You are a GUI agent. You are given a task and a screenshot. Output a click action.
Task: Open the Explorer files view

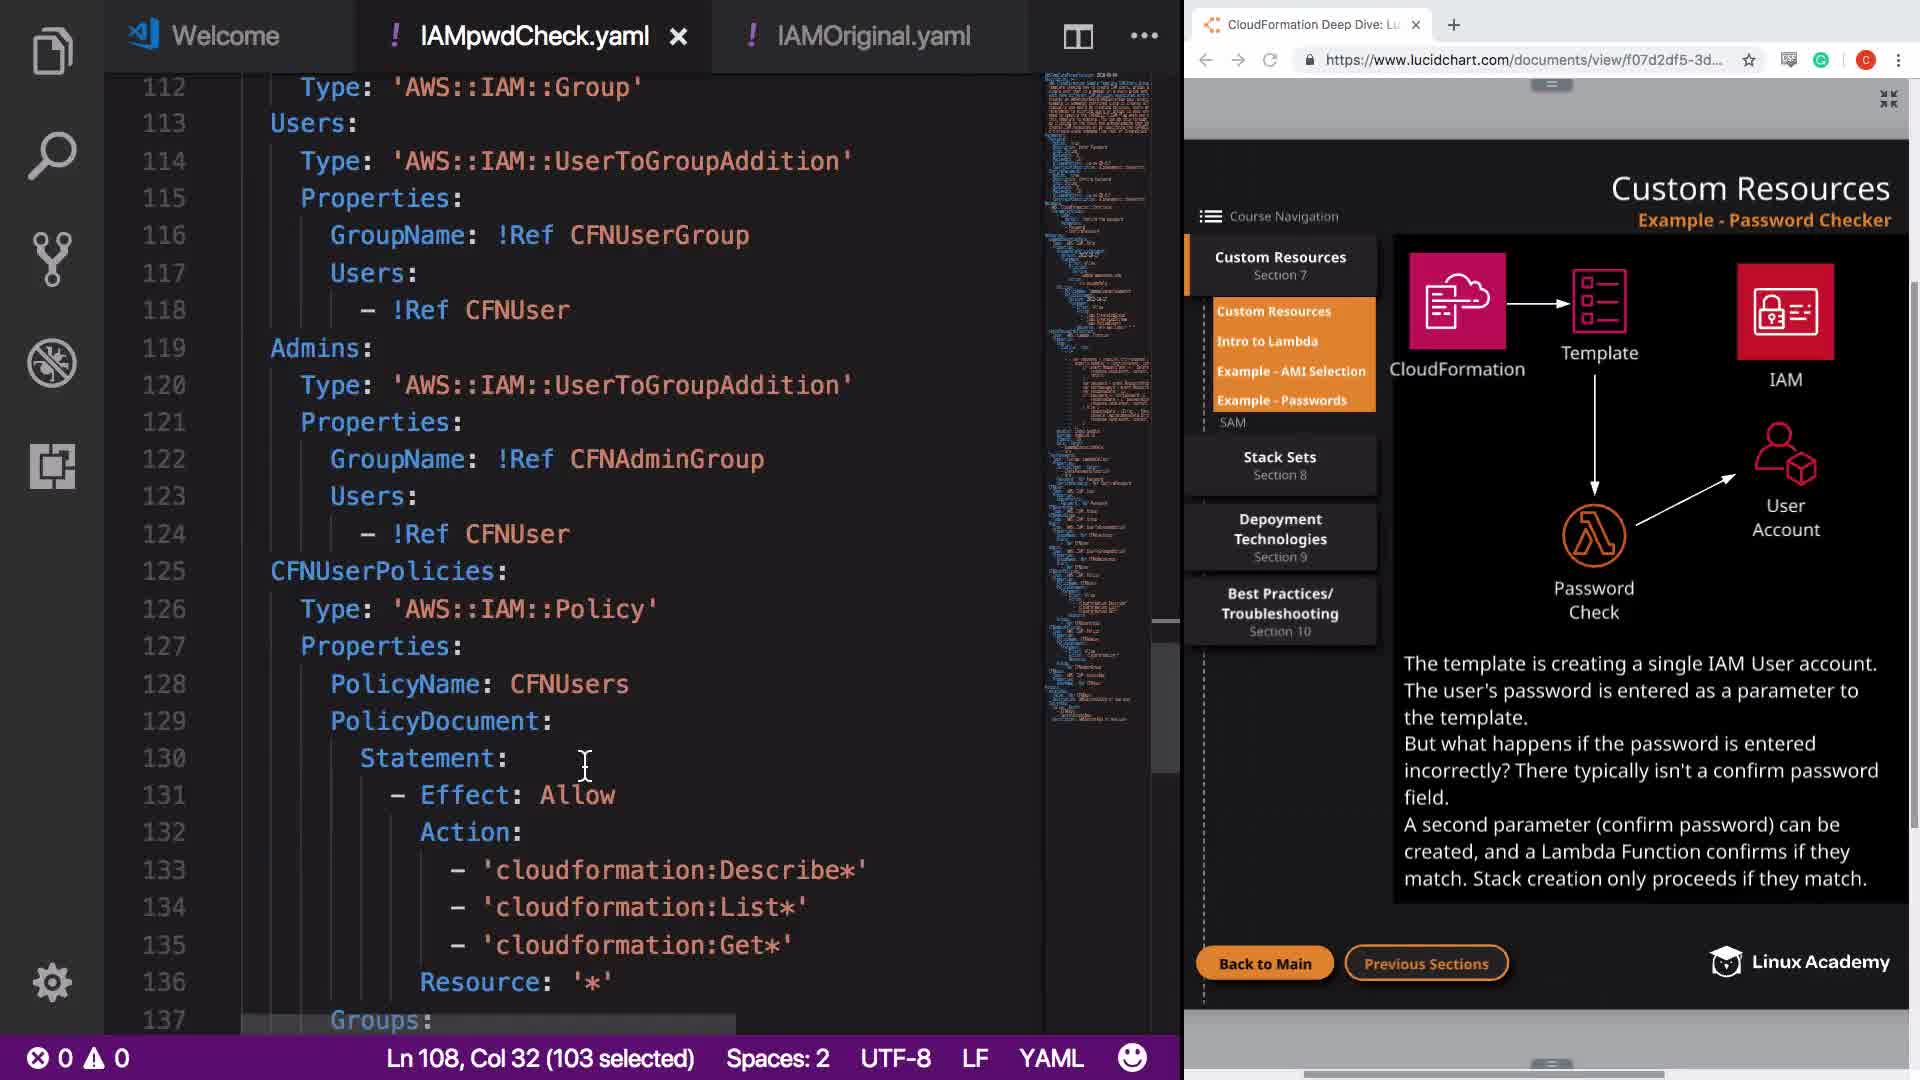[52, 51]
